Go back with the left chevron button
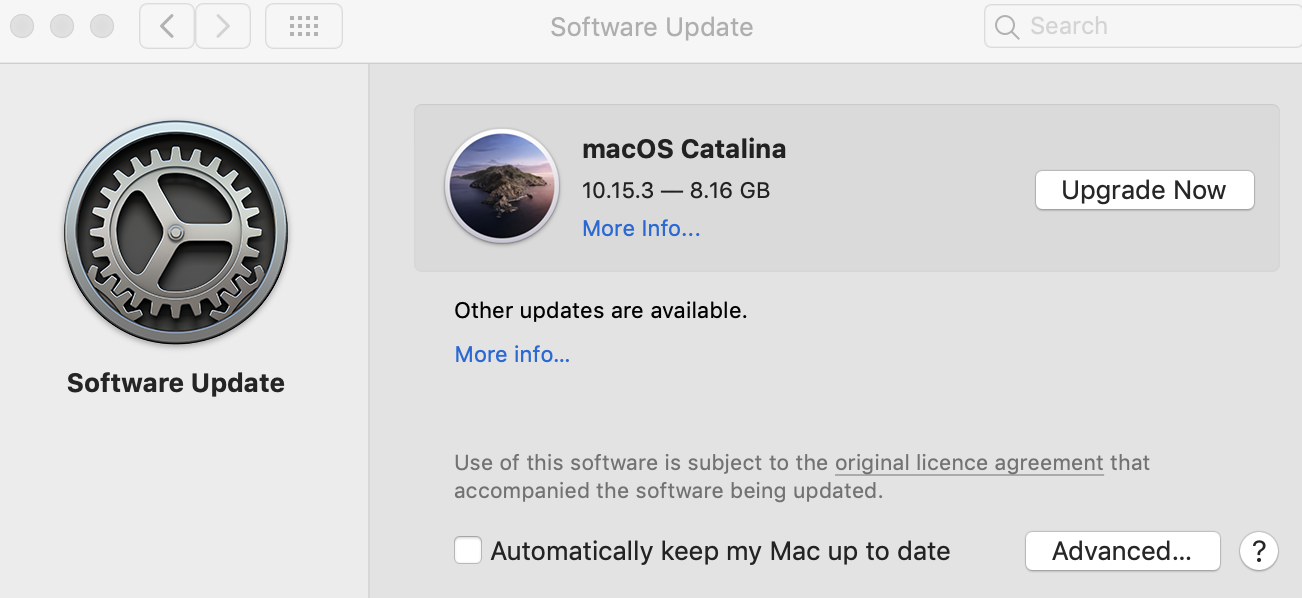1302x598 pixels. coord(167,27)
